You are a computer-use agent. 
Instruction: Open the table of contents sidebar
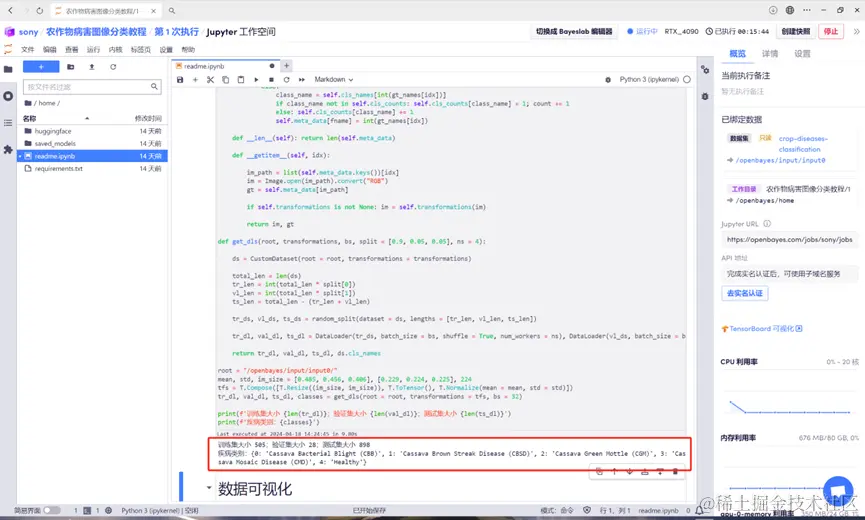8,122
